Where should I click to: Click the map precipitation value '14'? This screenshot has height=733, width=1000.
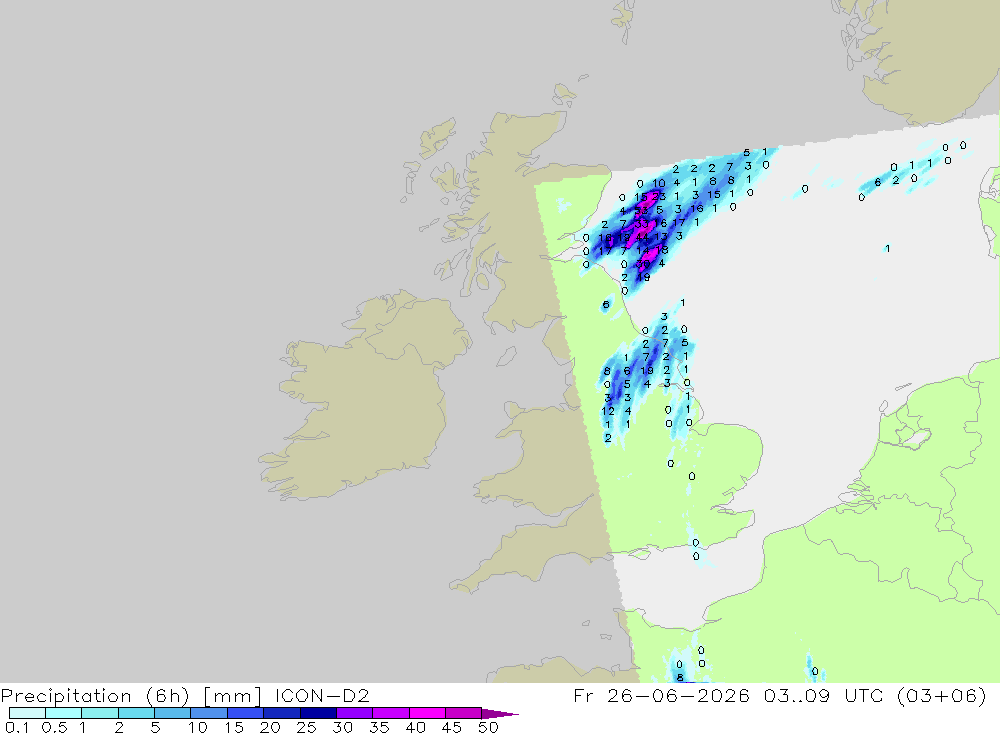click(x=644, y=251)
